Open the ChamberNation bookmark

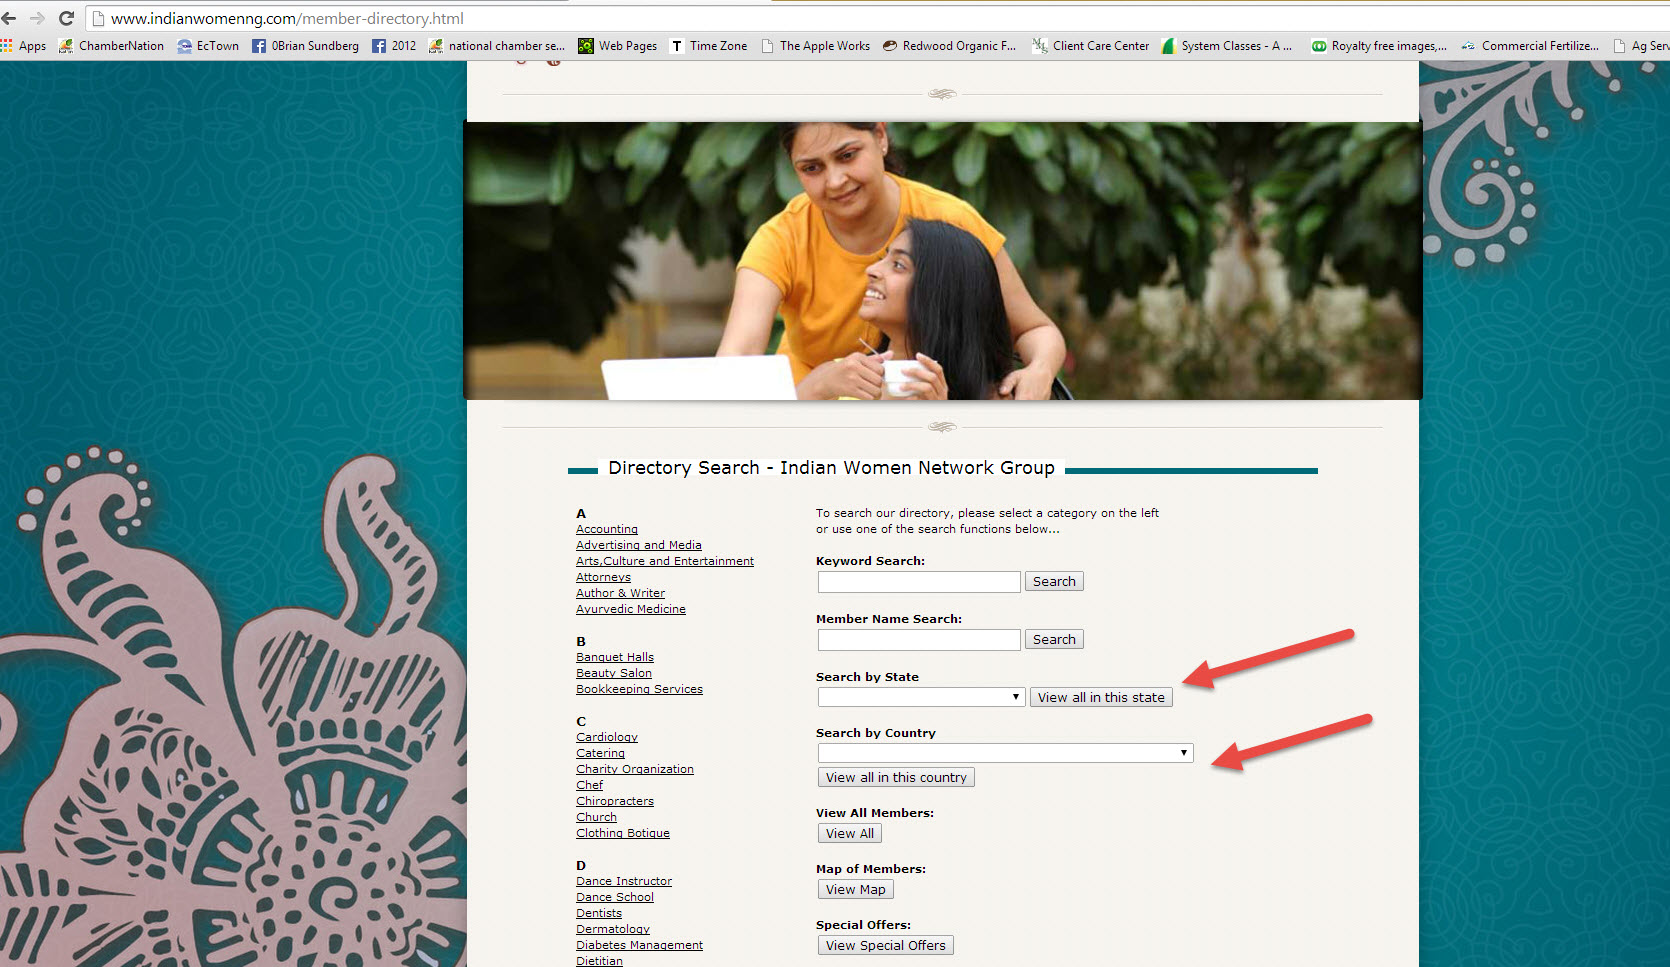tap(111, 46)
